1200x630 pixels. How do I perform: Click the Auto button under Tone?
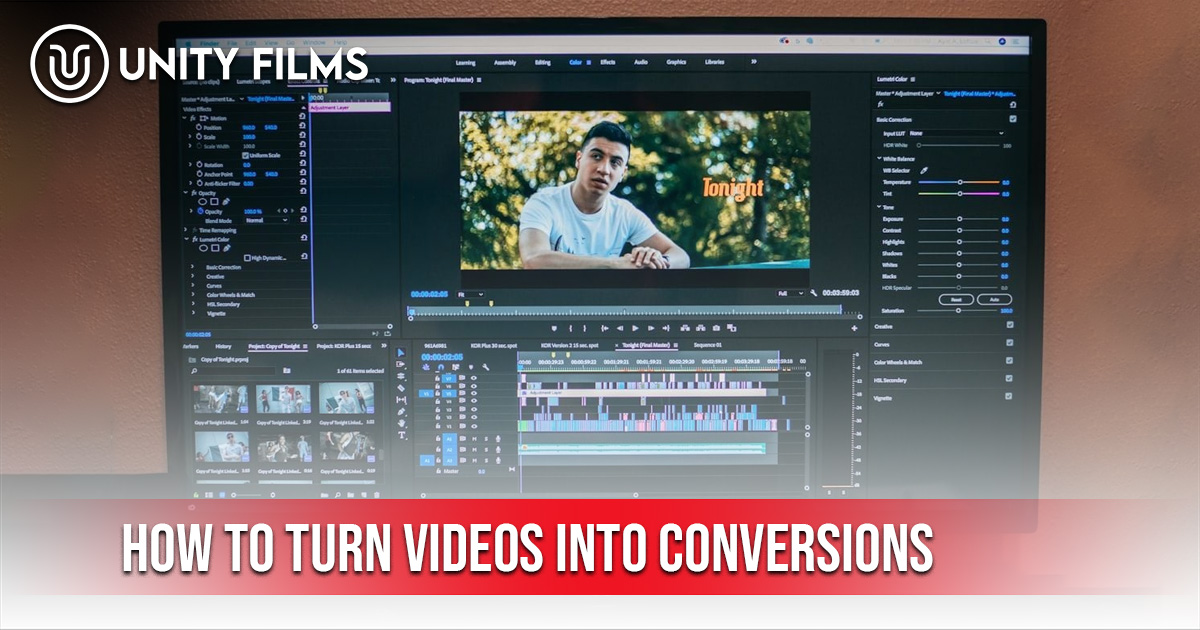coord(993,299)
